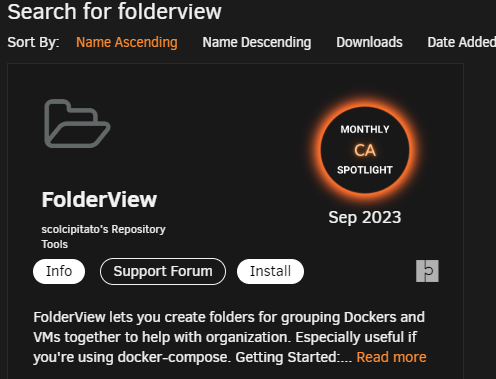Open the Info button for FolderView
The image size is (496, 379).
pyautogui.click(x=59, y=271)
